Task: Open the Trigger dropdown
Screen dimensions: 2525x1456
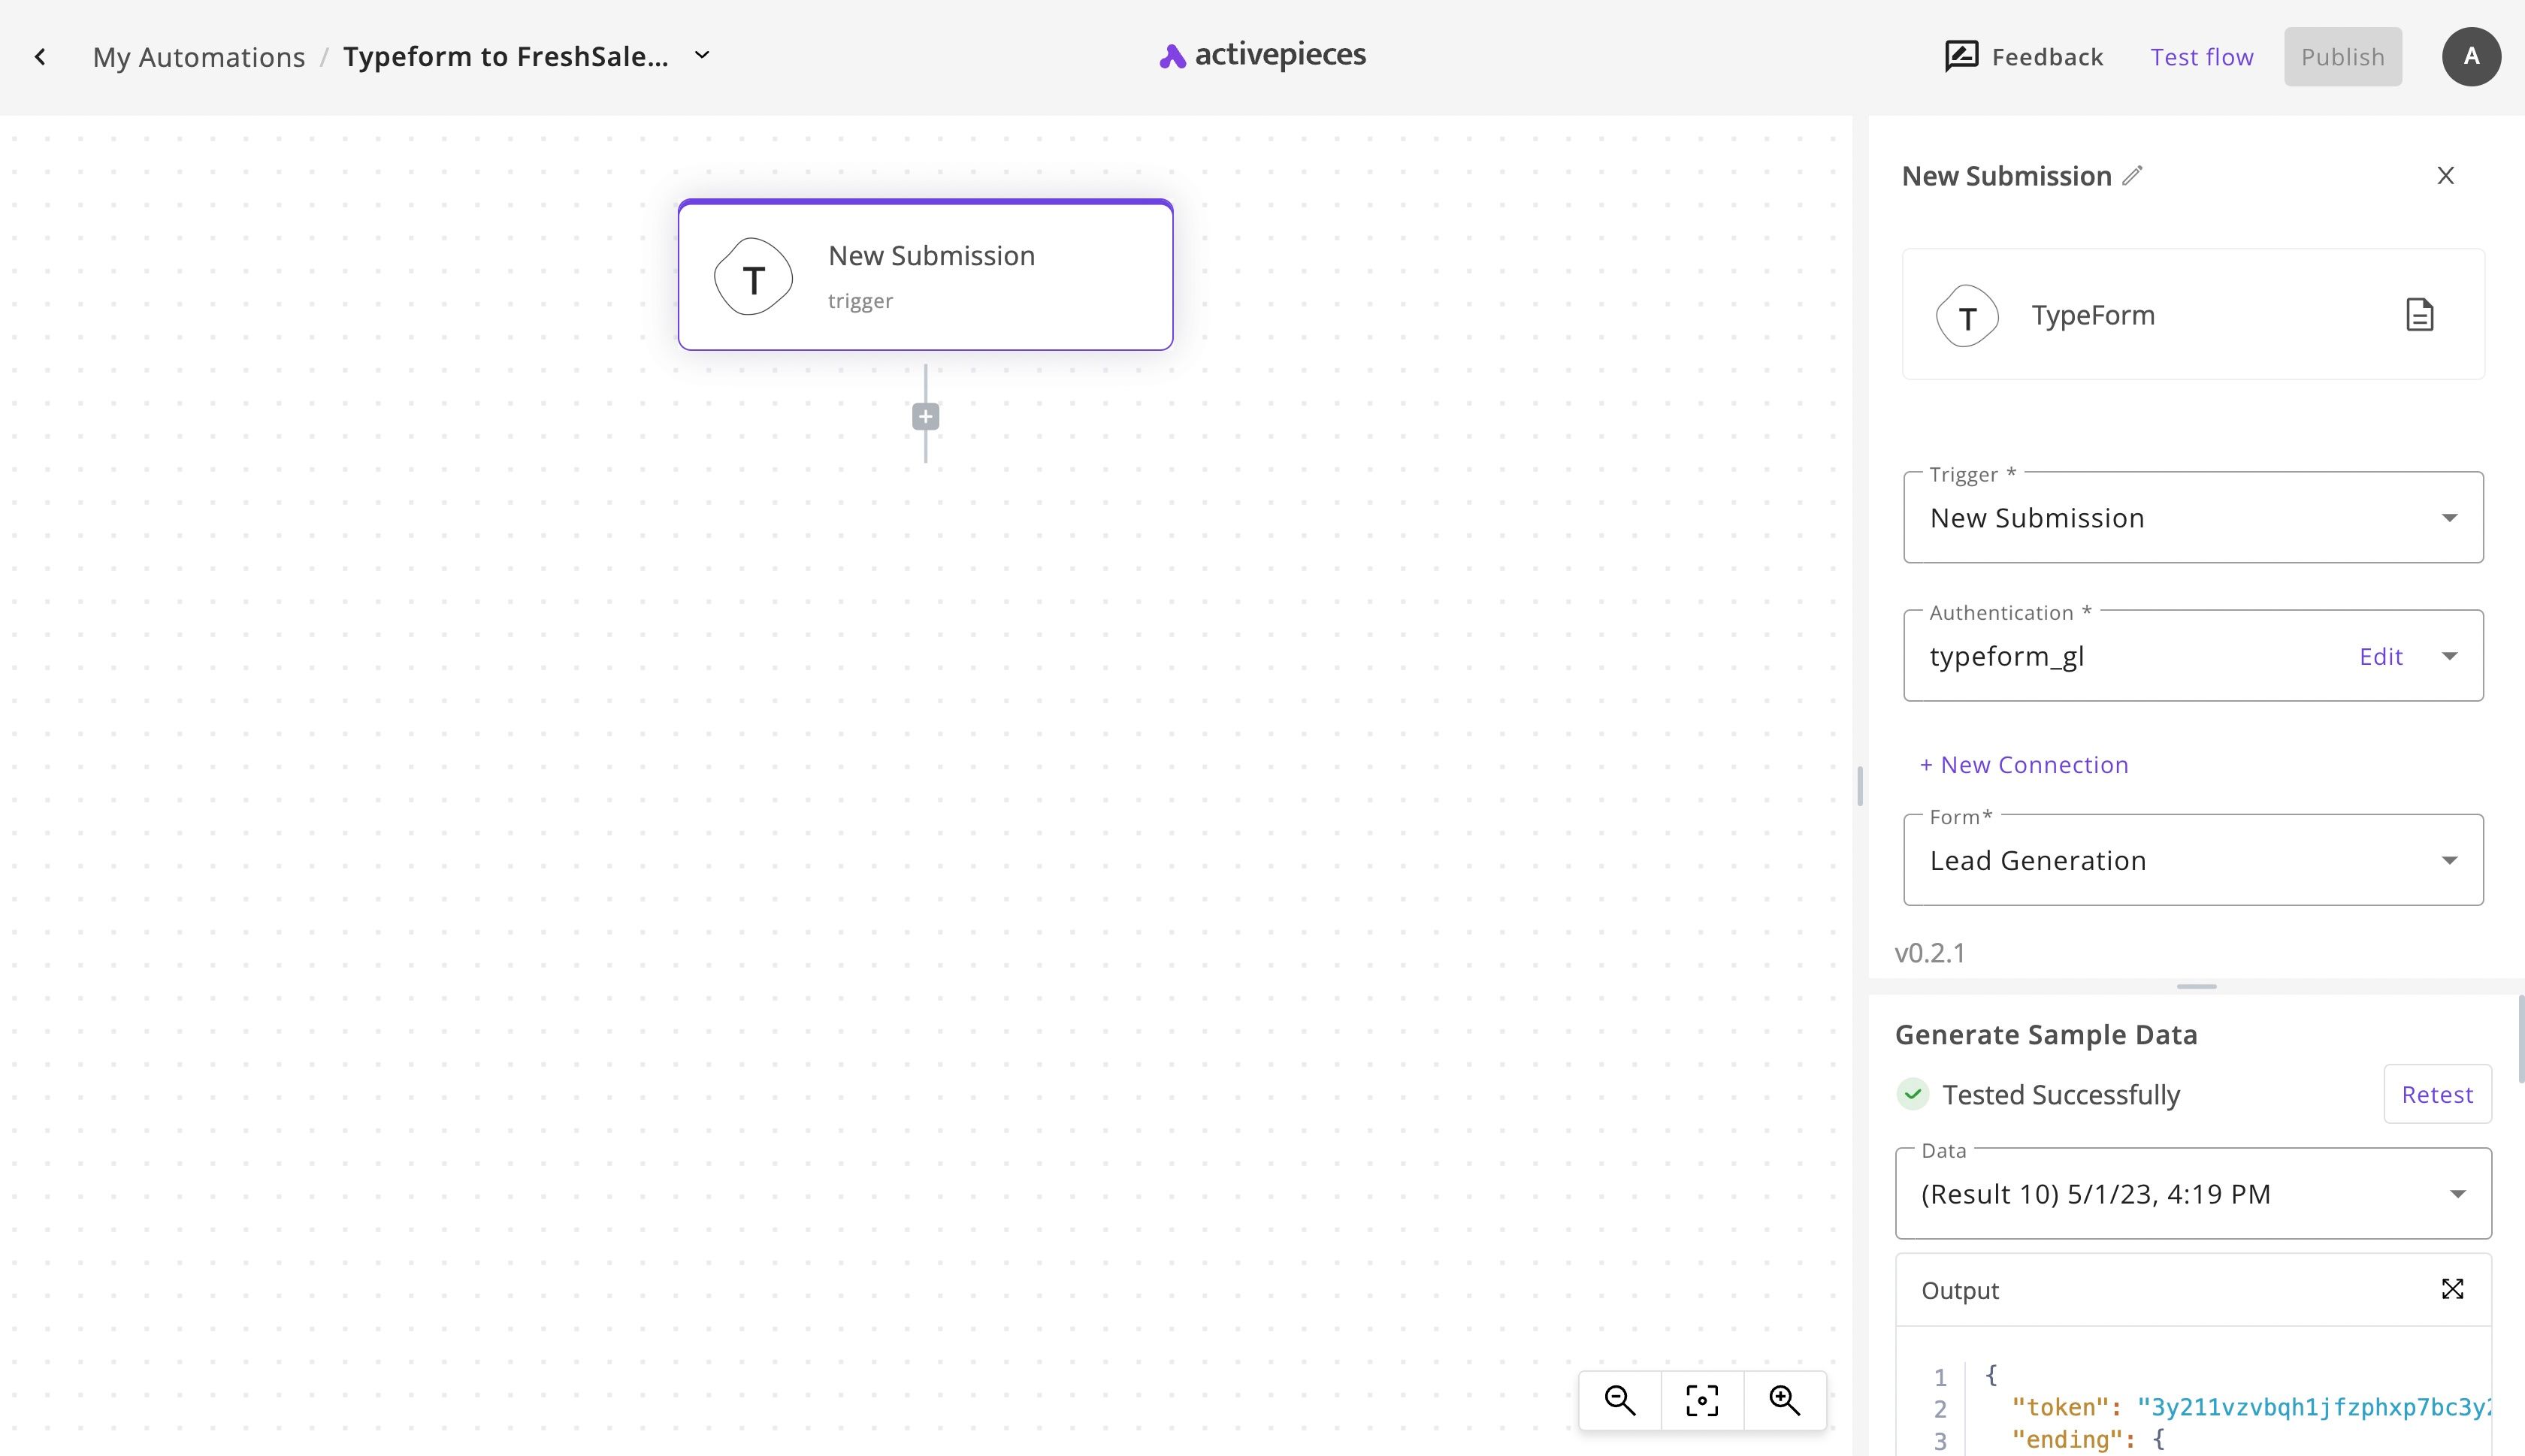Action: pyautogui.click(x=2193, y=517)
